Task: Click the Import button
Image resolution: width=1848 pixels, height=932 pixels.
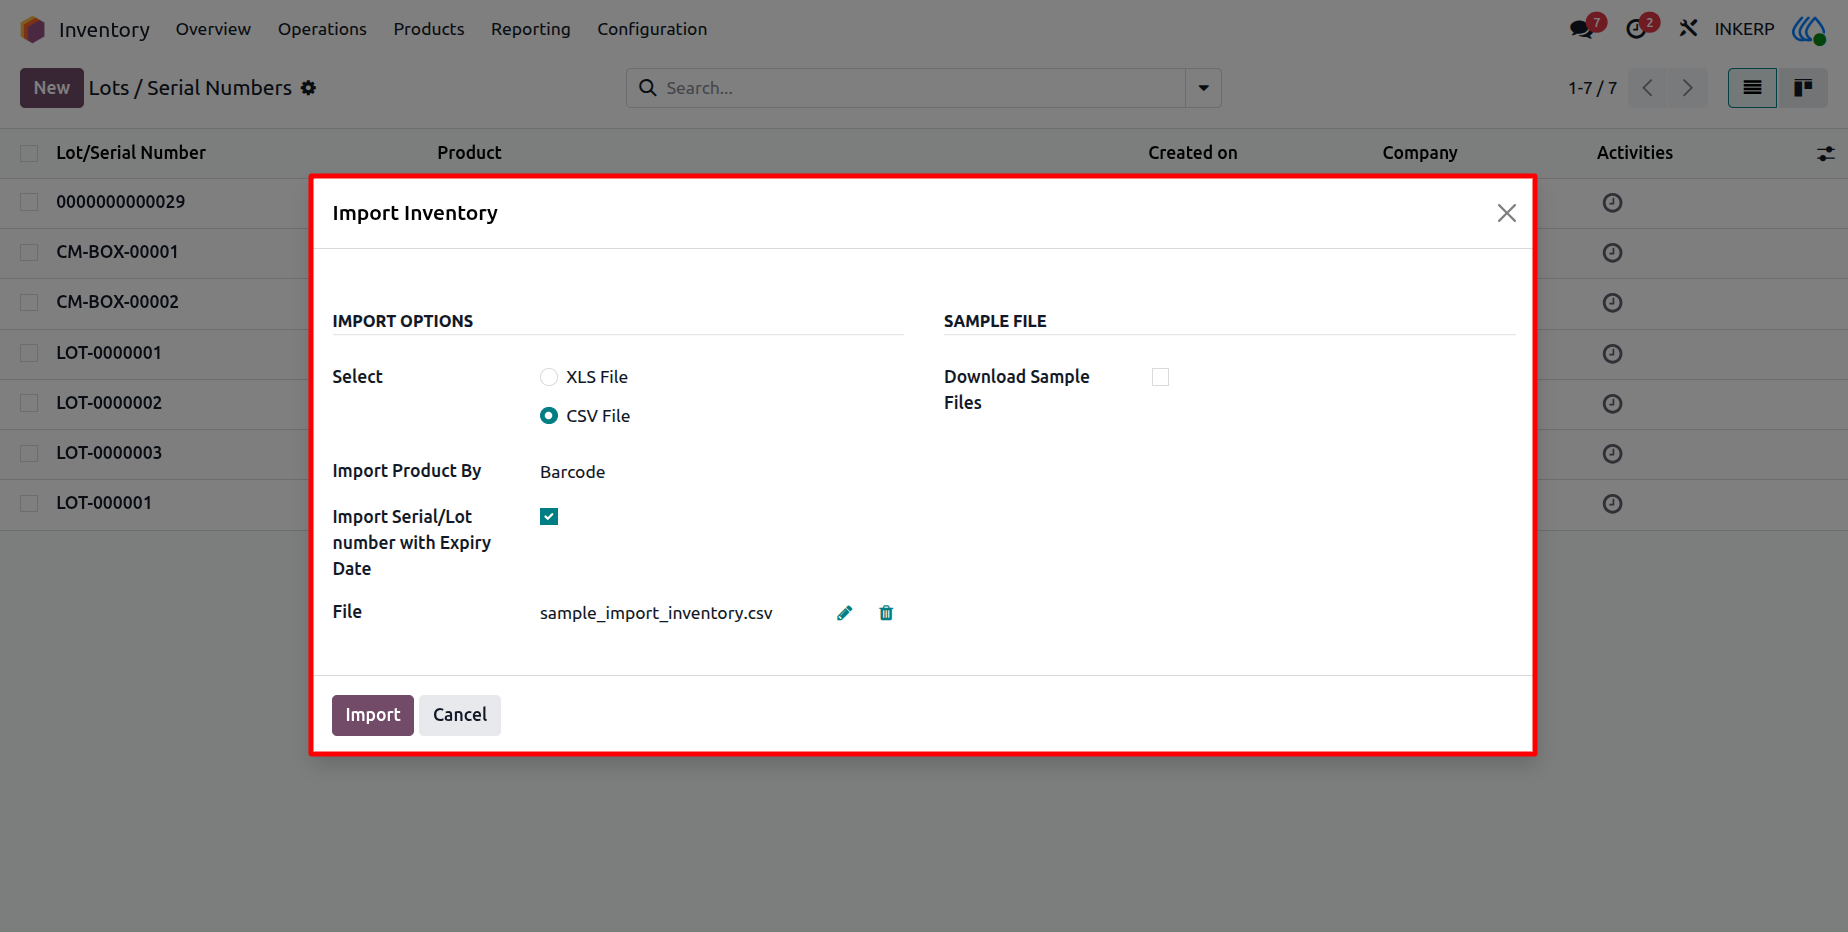Action: 373,715
